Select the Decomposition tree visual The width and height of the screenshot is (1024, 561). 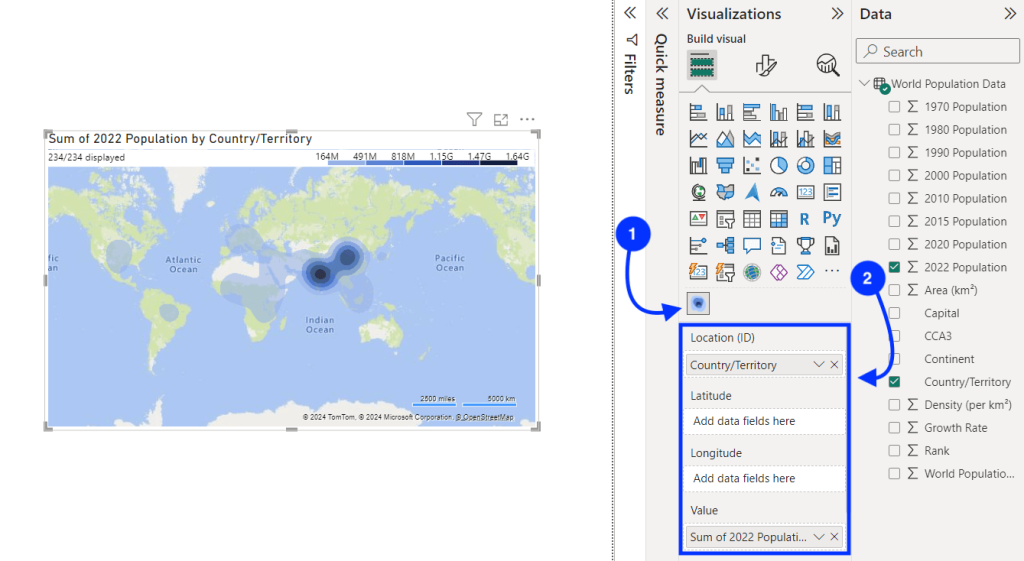tap(725, 246)
